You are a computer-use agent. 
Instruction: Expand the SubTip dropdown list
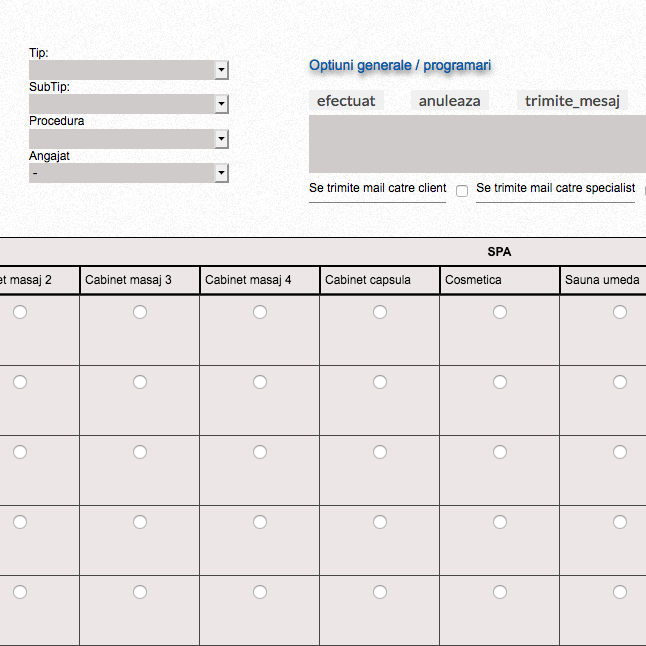pos(129,104)
